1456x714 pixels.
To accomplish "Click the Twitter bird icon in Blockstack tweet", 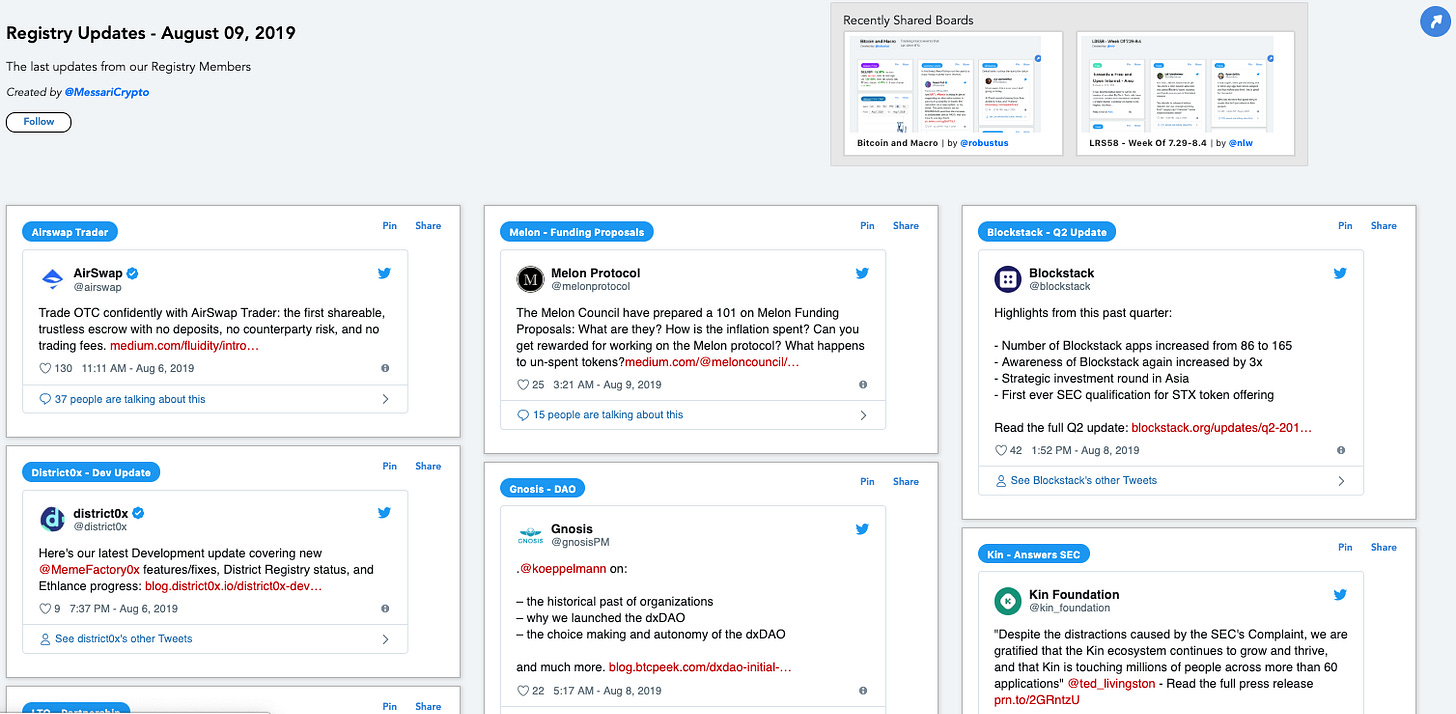I will point(1340,273).
